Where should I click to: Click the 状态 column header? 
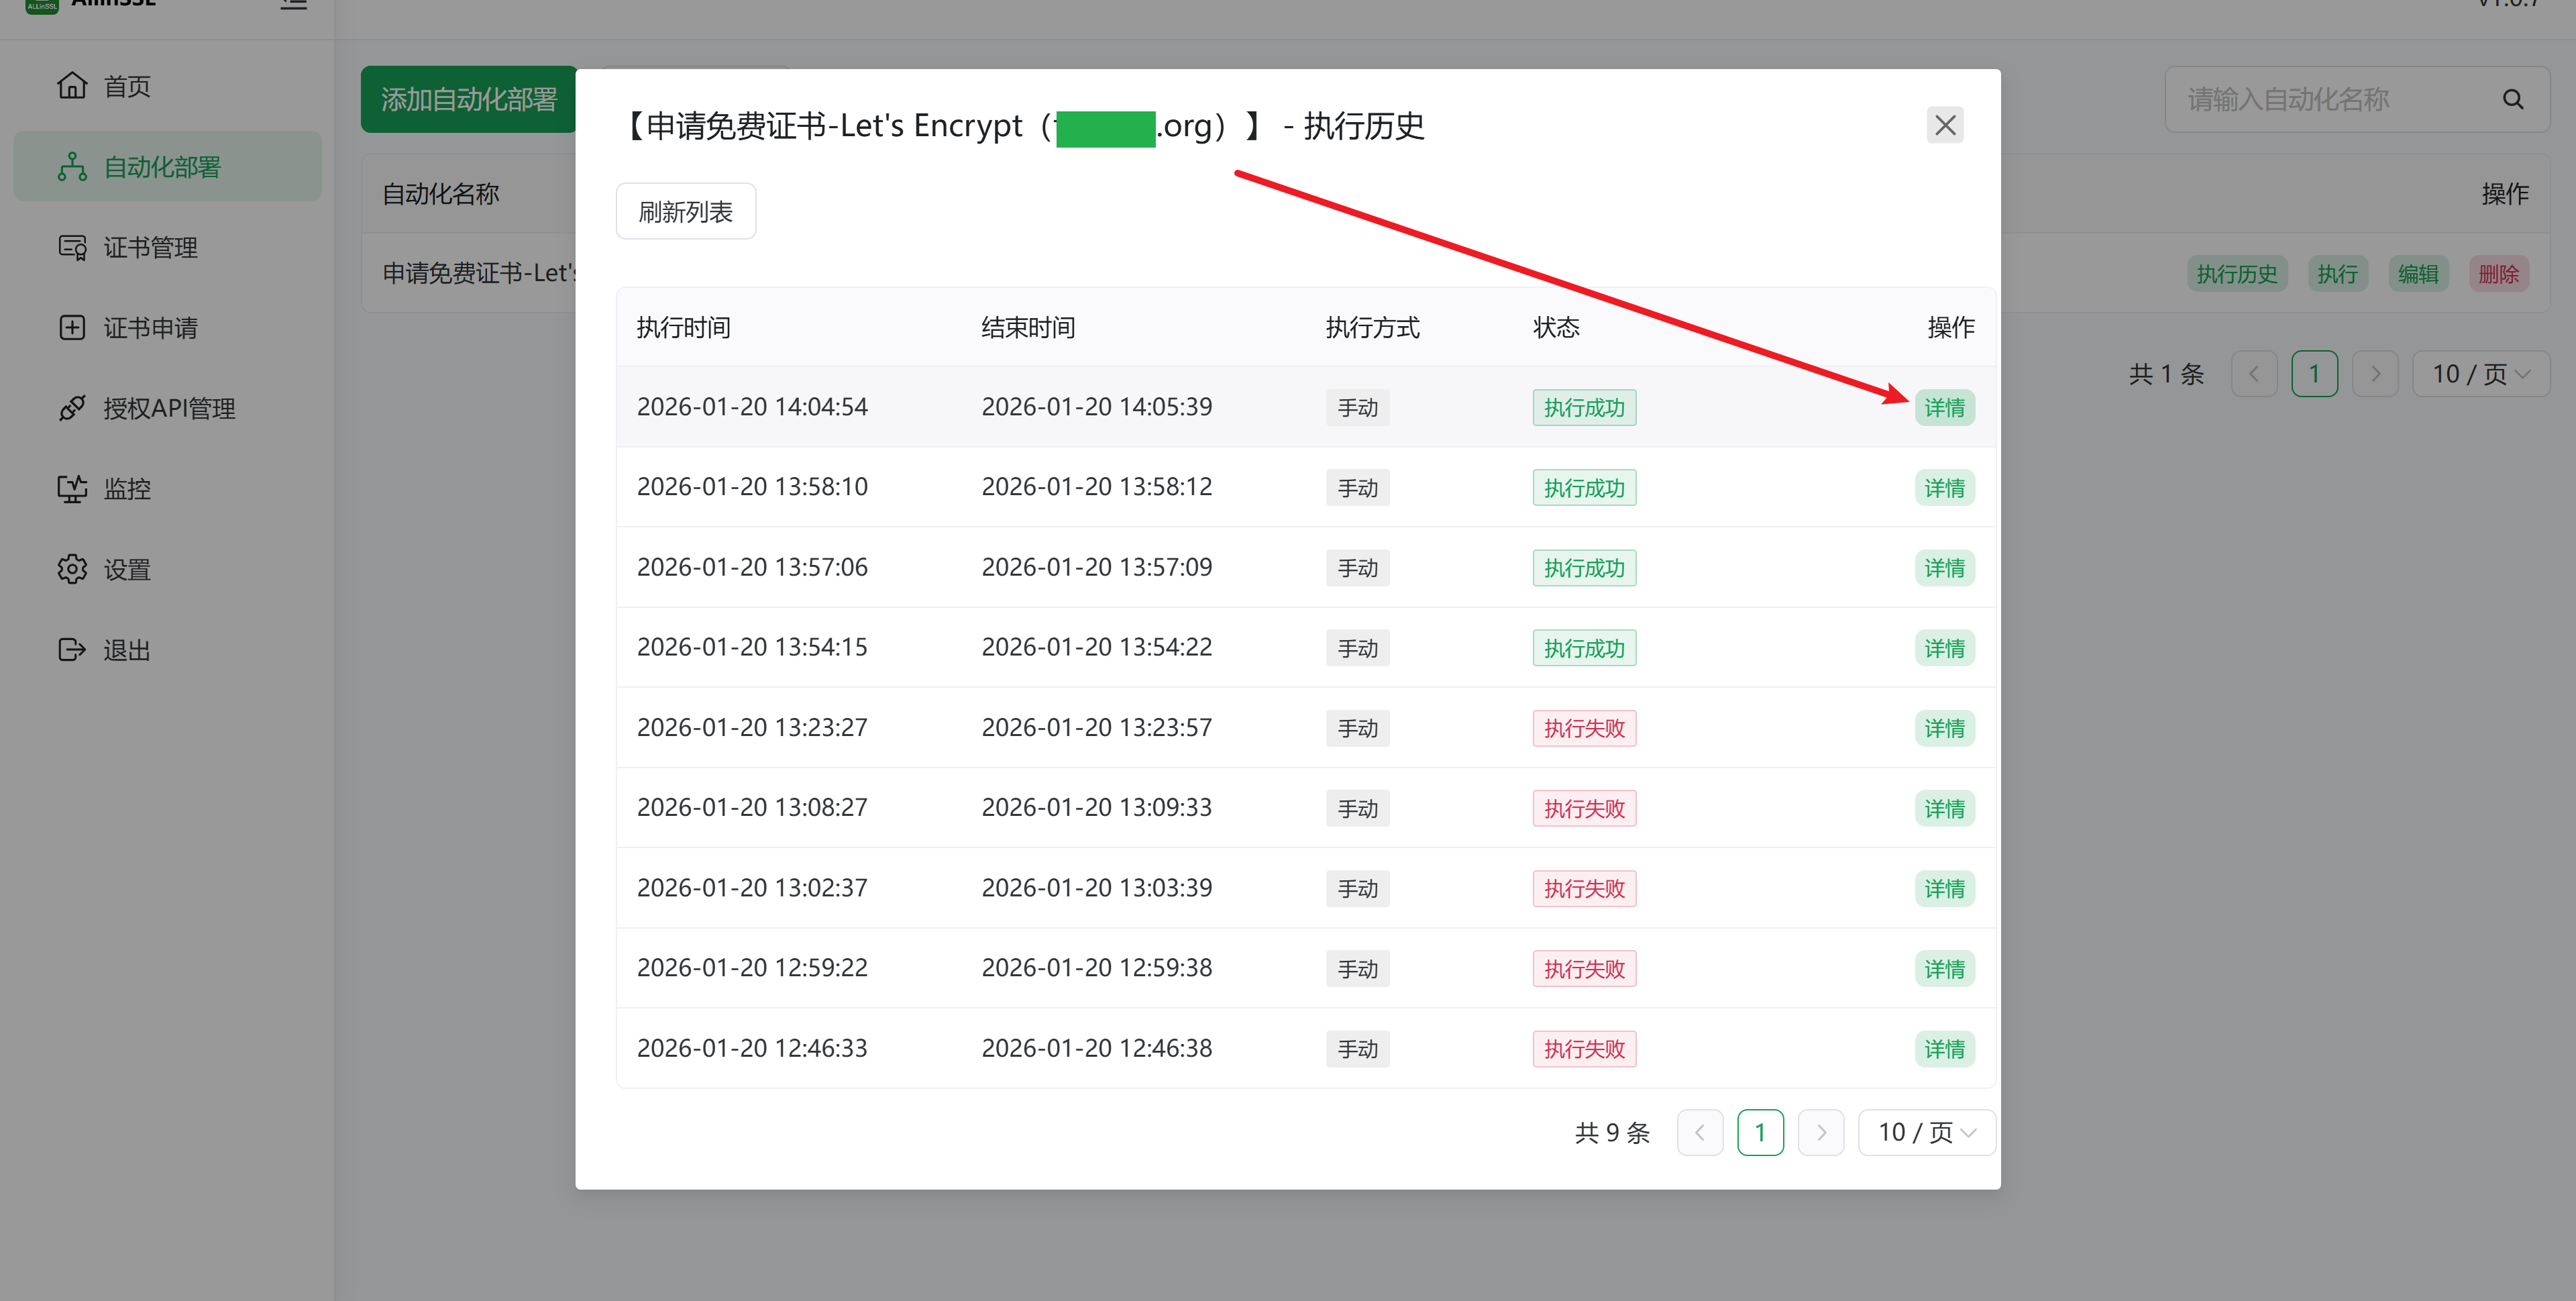tap(1556, 328)
